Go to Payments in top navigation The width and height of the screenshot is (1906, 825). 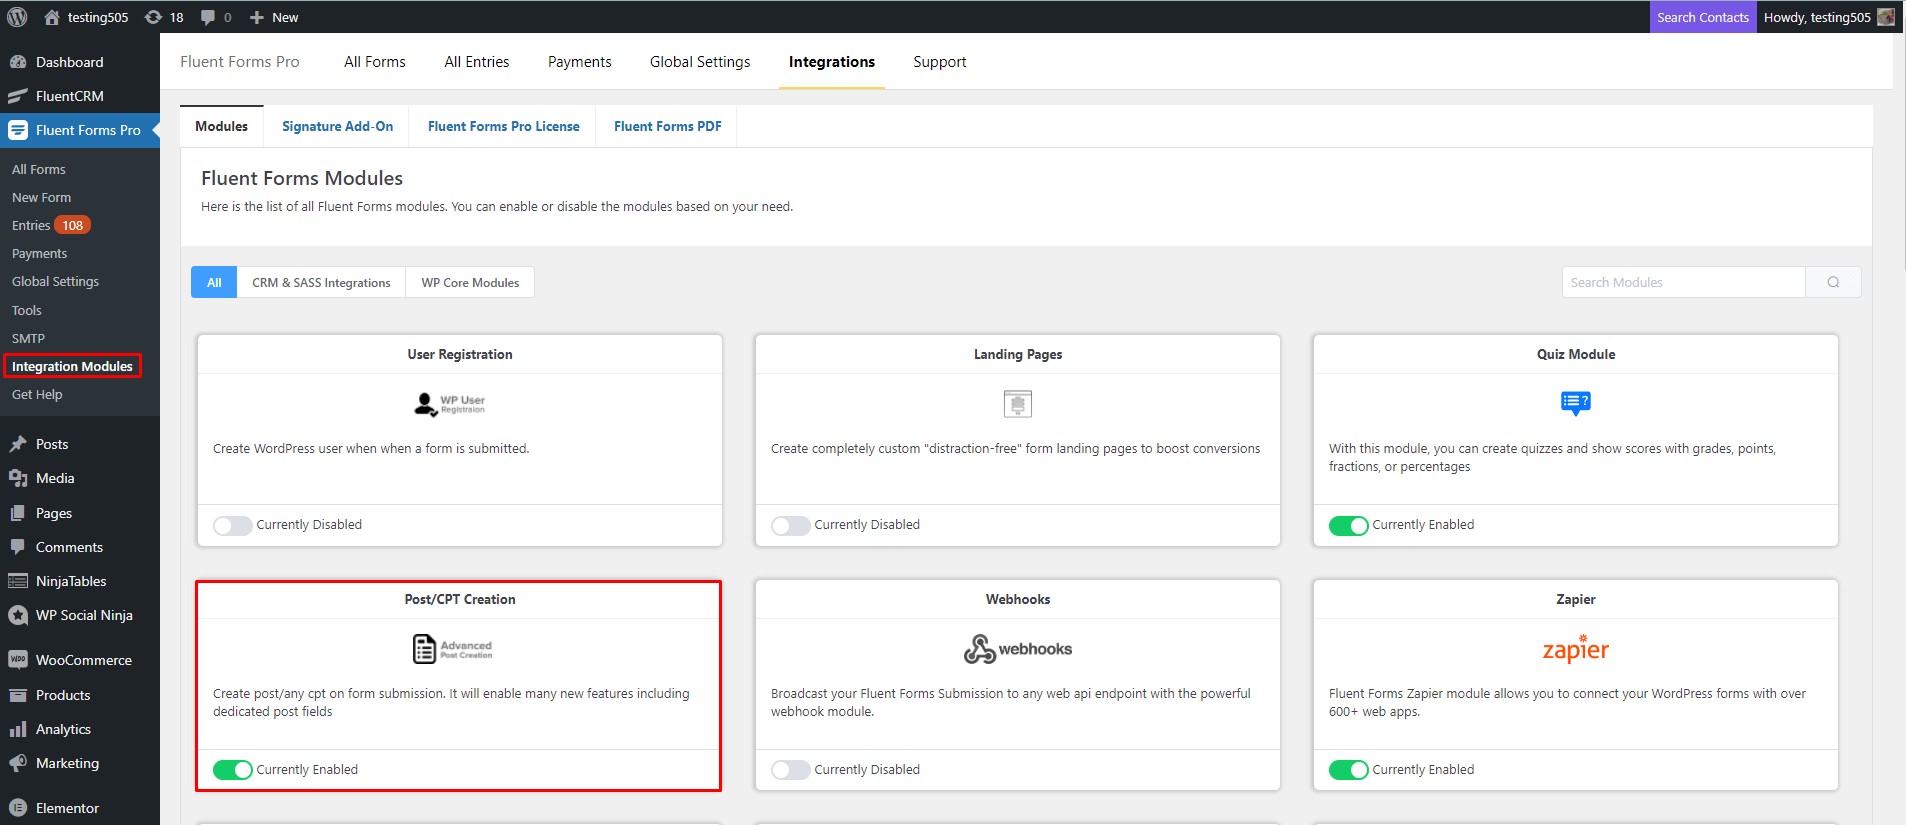point(580,62)
